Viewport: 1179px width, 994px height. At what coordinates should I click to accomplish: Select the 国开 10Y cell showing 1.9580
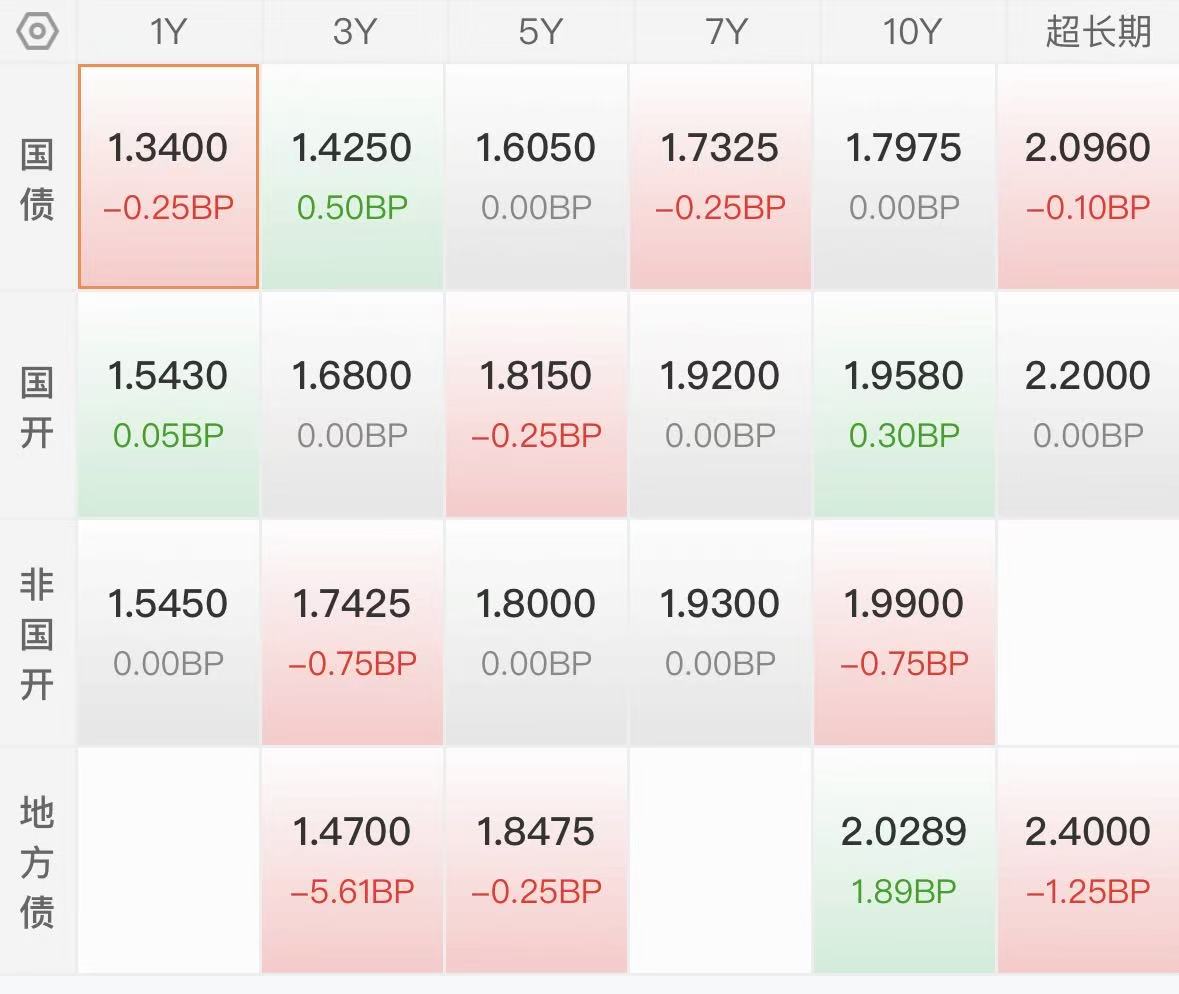pyautogui.click(x=905, y=405)
